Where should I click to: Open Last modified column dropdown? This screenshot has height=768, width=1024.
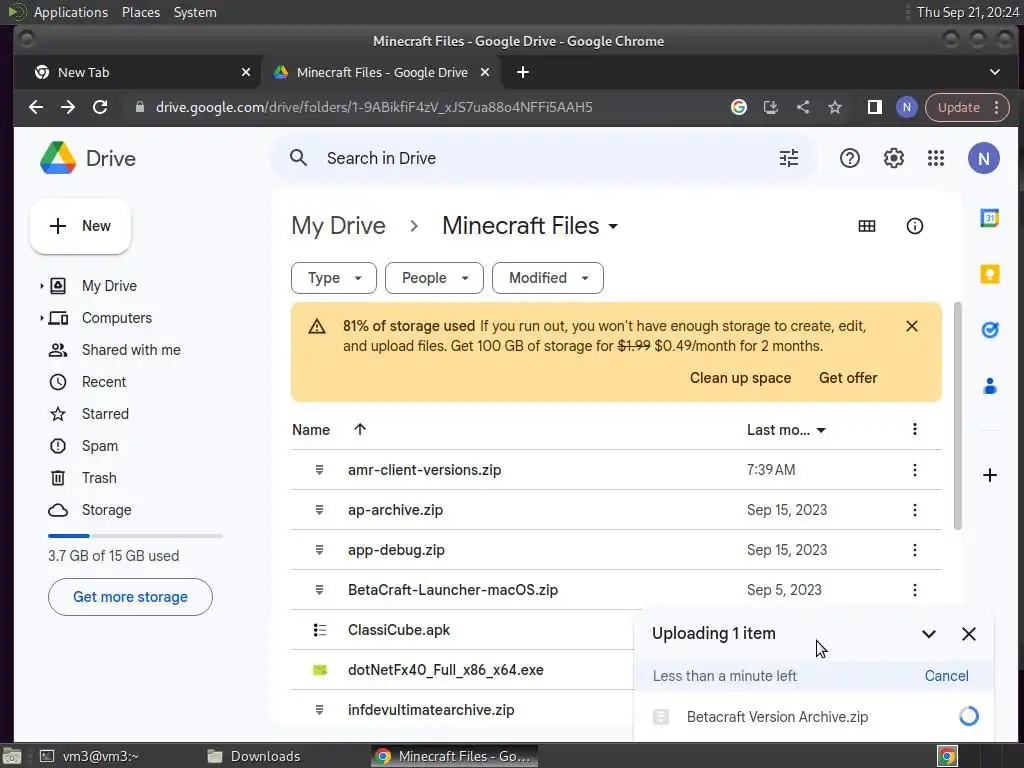(821, 430)
